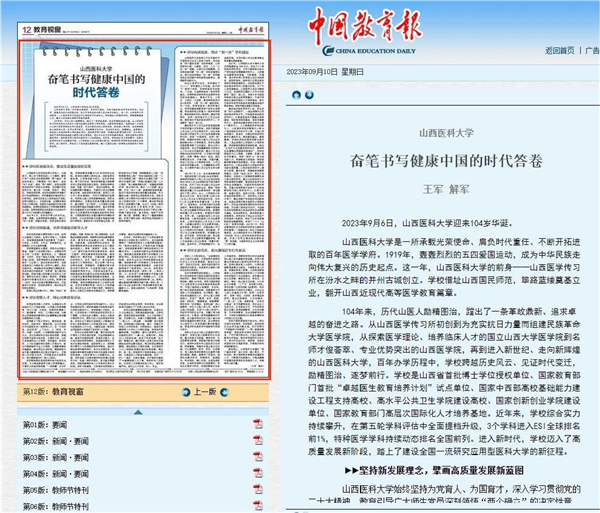Open the 广告 link in header
The height and width of the screenshot is (513, 600).
coord(592,49)
